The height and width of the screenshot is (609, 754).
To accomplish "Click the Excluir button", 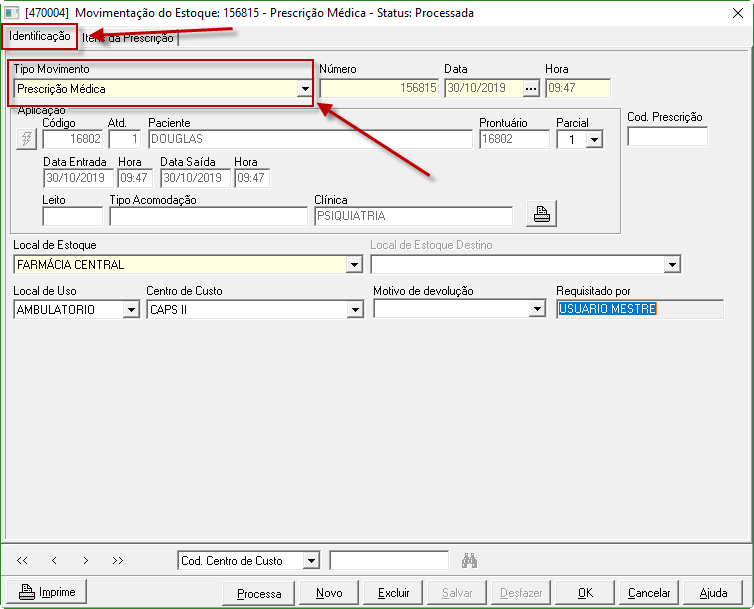I will (x=393, y=593).
